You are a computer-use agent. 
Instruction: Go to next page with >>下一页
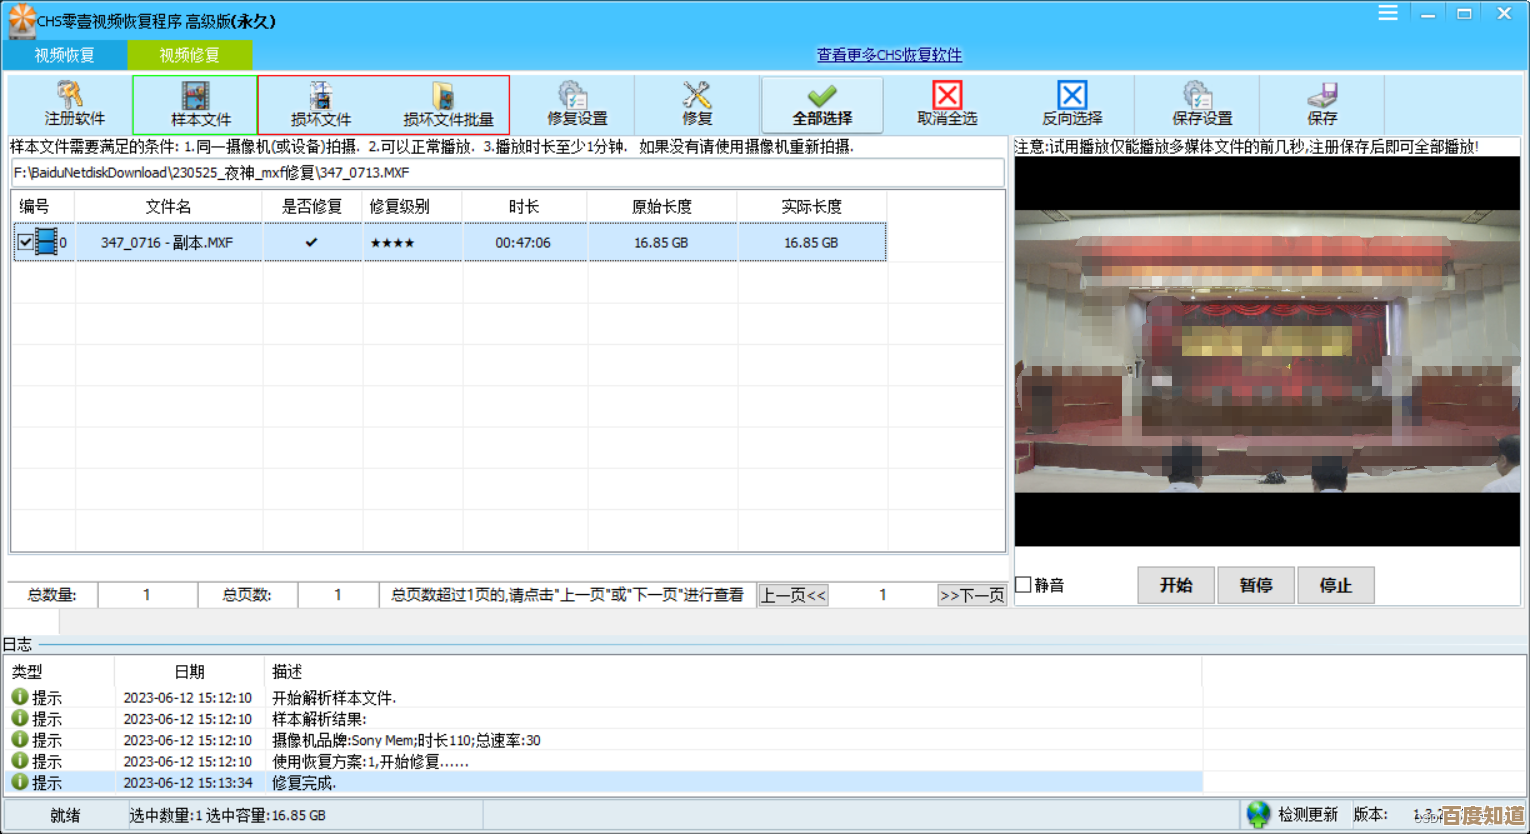[x=971, y=595]
